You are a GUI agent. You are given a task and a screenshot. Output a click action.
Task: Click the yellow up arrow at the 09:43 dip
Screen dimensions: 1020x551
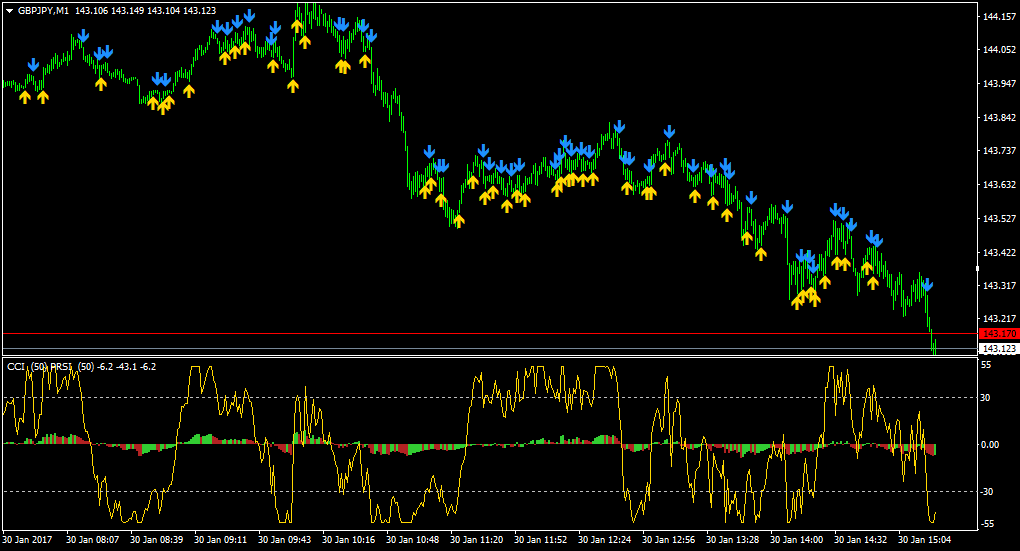[x=293, y=86]
